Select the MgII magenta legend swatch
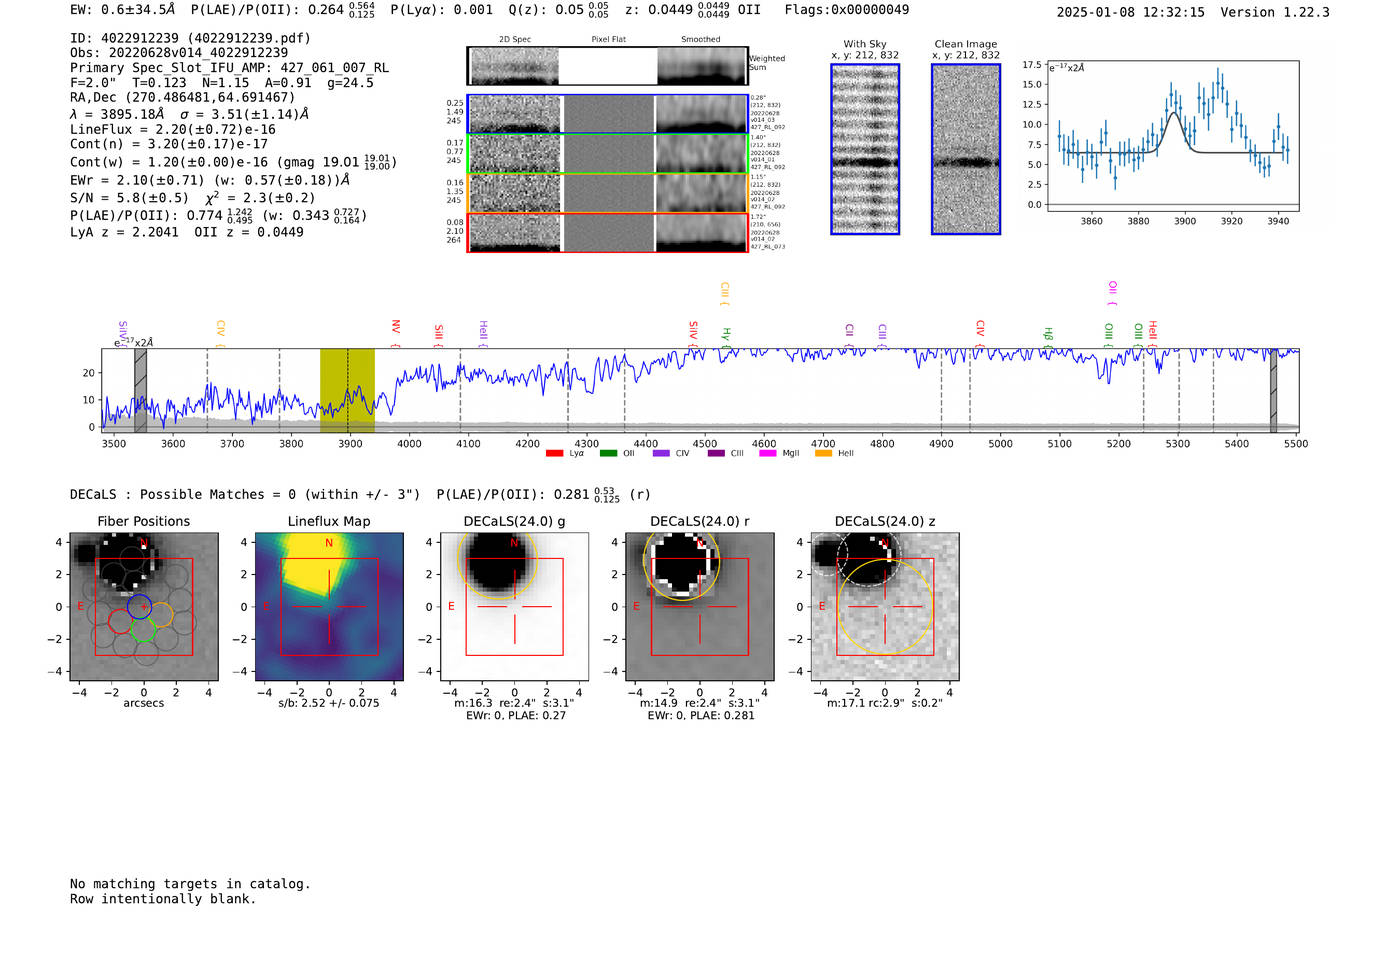The height and width of the screenshot is (953, 1400). [x=768, y=453]
